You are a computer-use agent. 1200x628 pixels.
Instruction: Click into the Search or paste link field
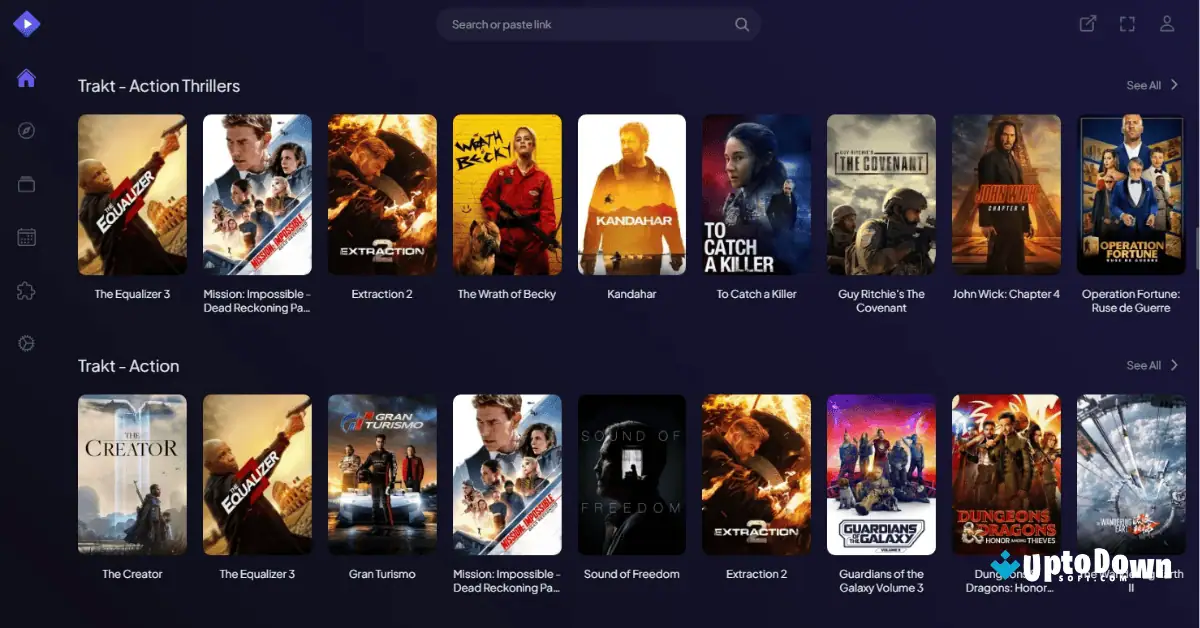[x=585, y=25]
